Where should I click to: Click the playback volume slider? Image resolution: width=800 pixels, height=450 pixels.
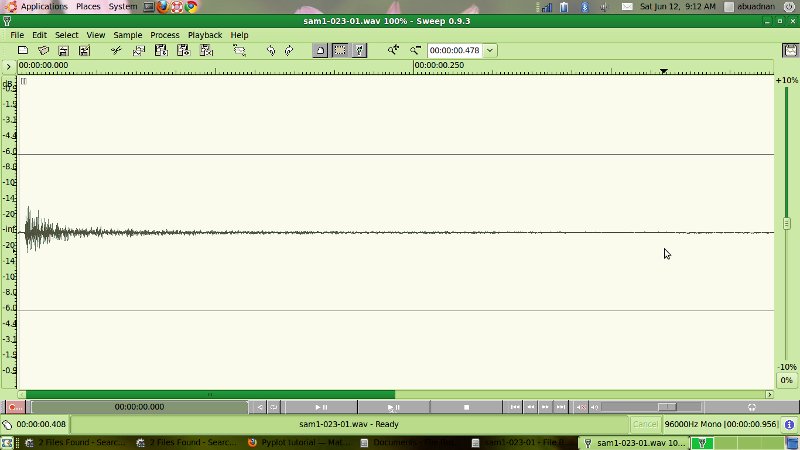(x=638, y=407)
